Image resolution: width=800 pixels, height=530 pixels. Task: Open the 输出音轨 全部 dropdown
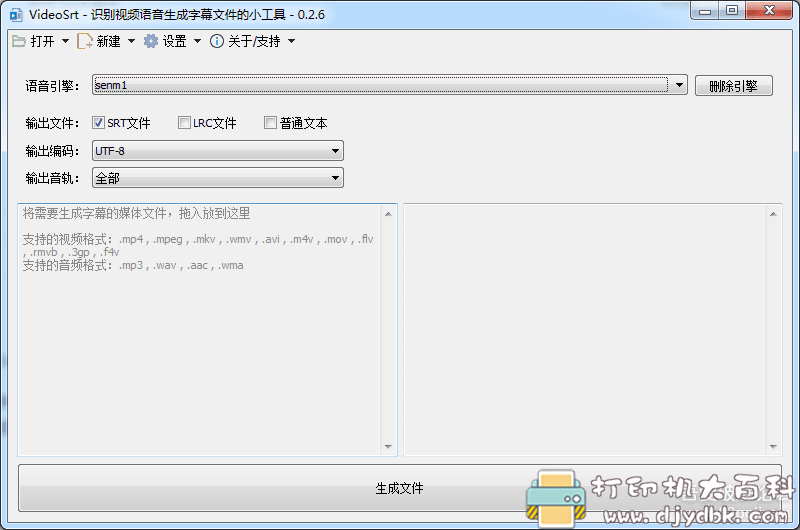tap(218, 178)
